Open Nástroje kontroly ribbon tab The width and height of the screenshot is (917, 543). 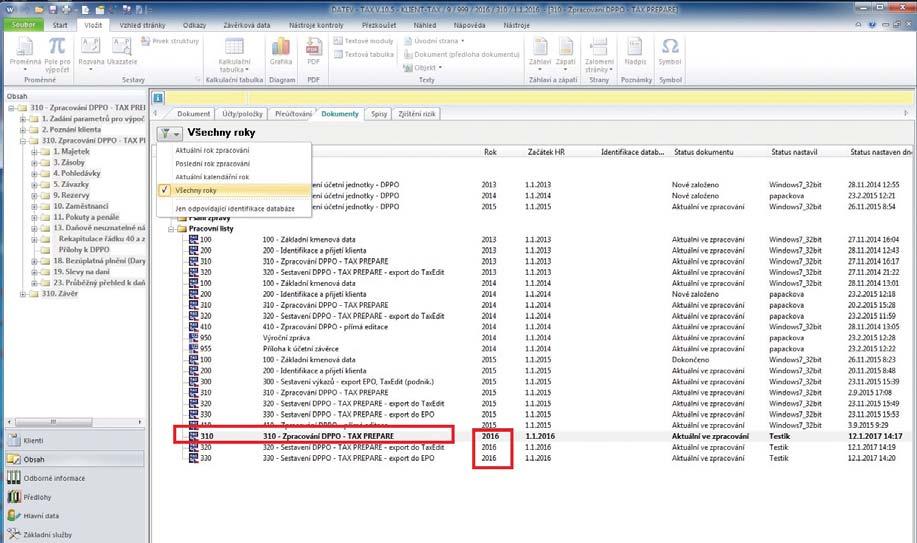tap(316, 25)
